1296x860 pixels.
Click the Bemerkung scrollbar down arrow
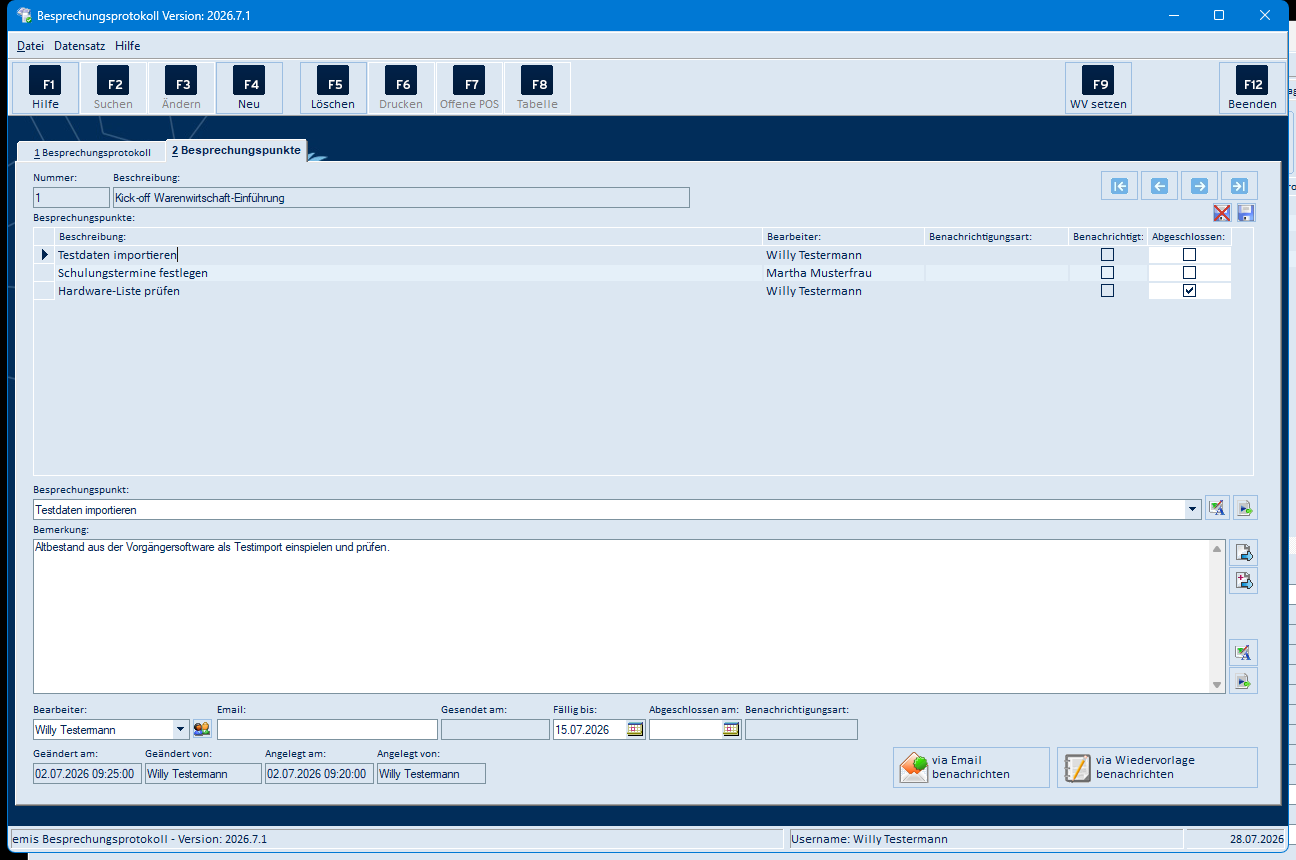1217,685
